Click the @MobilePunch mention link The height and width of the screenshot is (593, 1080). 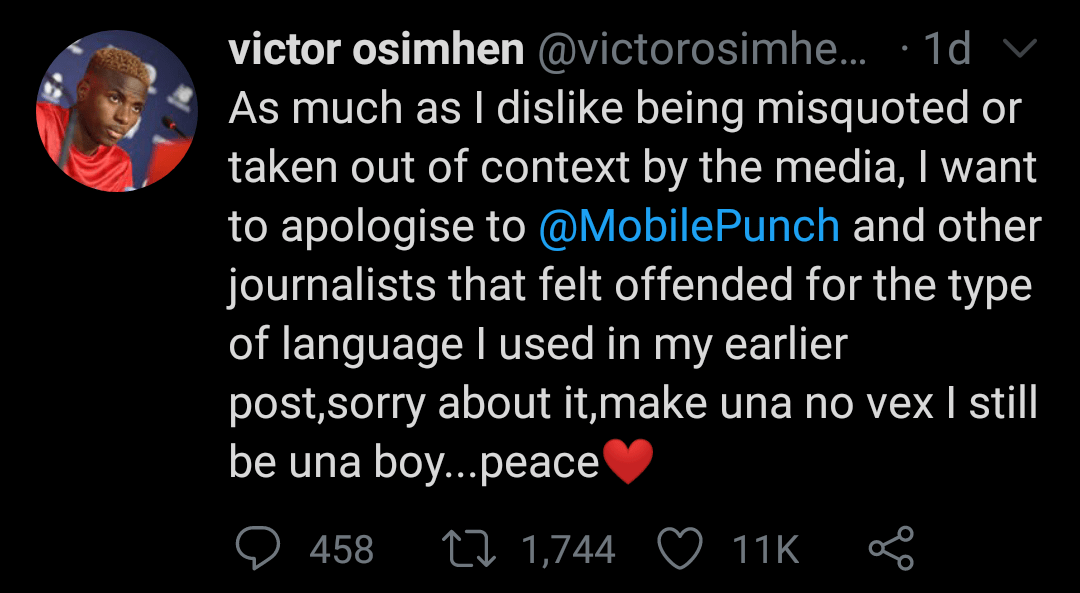[688, 226]
